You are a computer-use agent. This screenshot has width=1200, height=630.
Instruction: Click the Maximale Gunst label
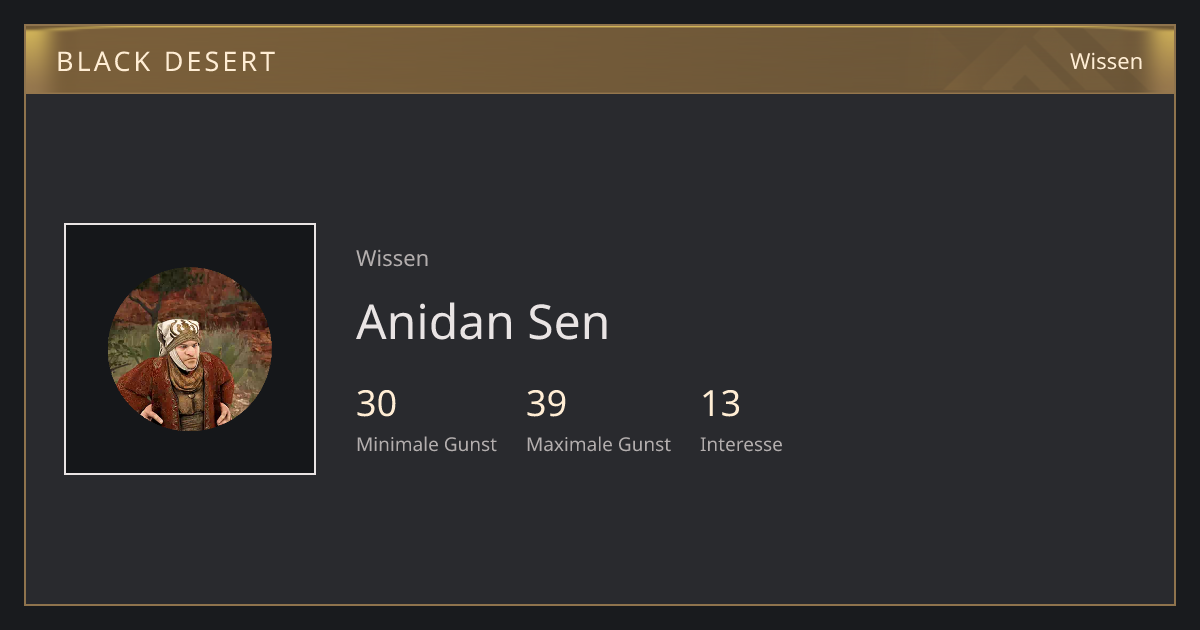pyautogui.click(x=598, y=444)
